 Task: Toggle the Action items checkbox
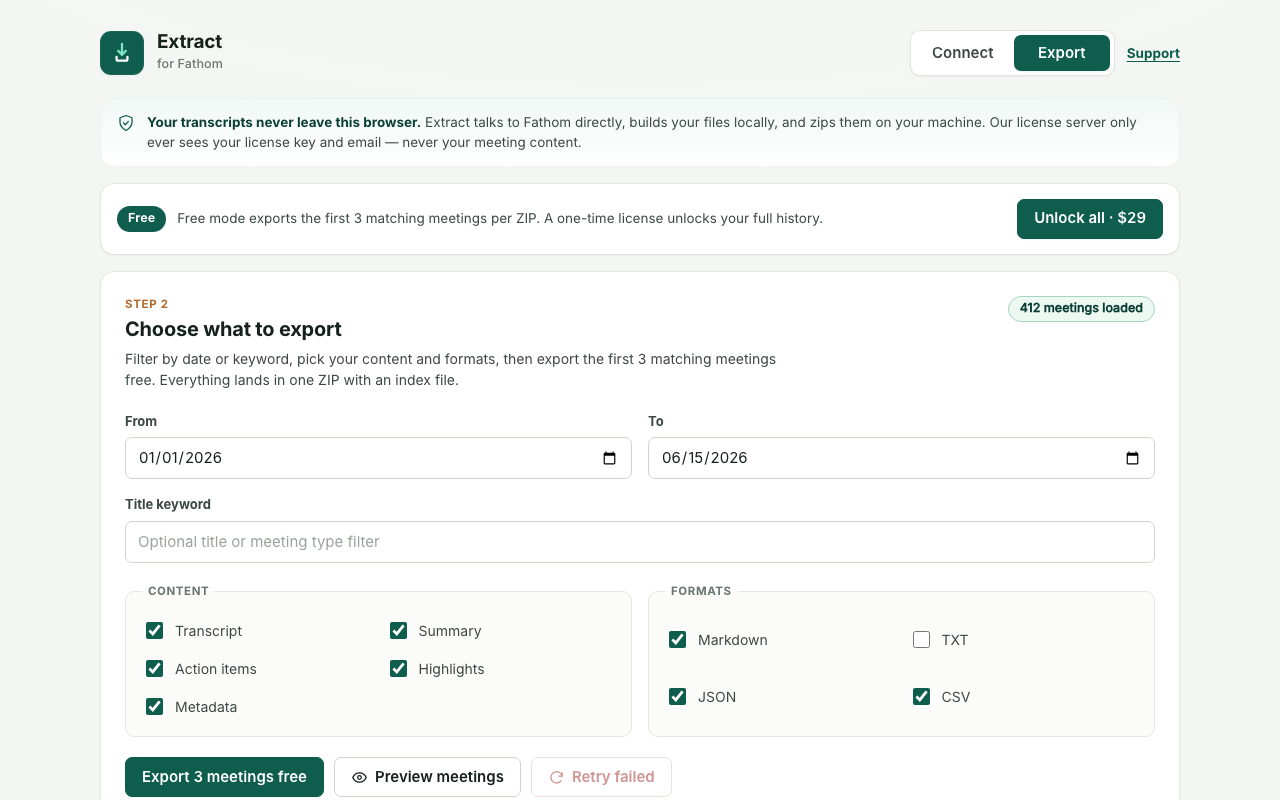155,669
